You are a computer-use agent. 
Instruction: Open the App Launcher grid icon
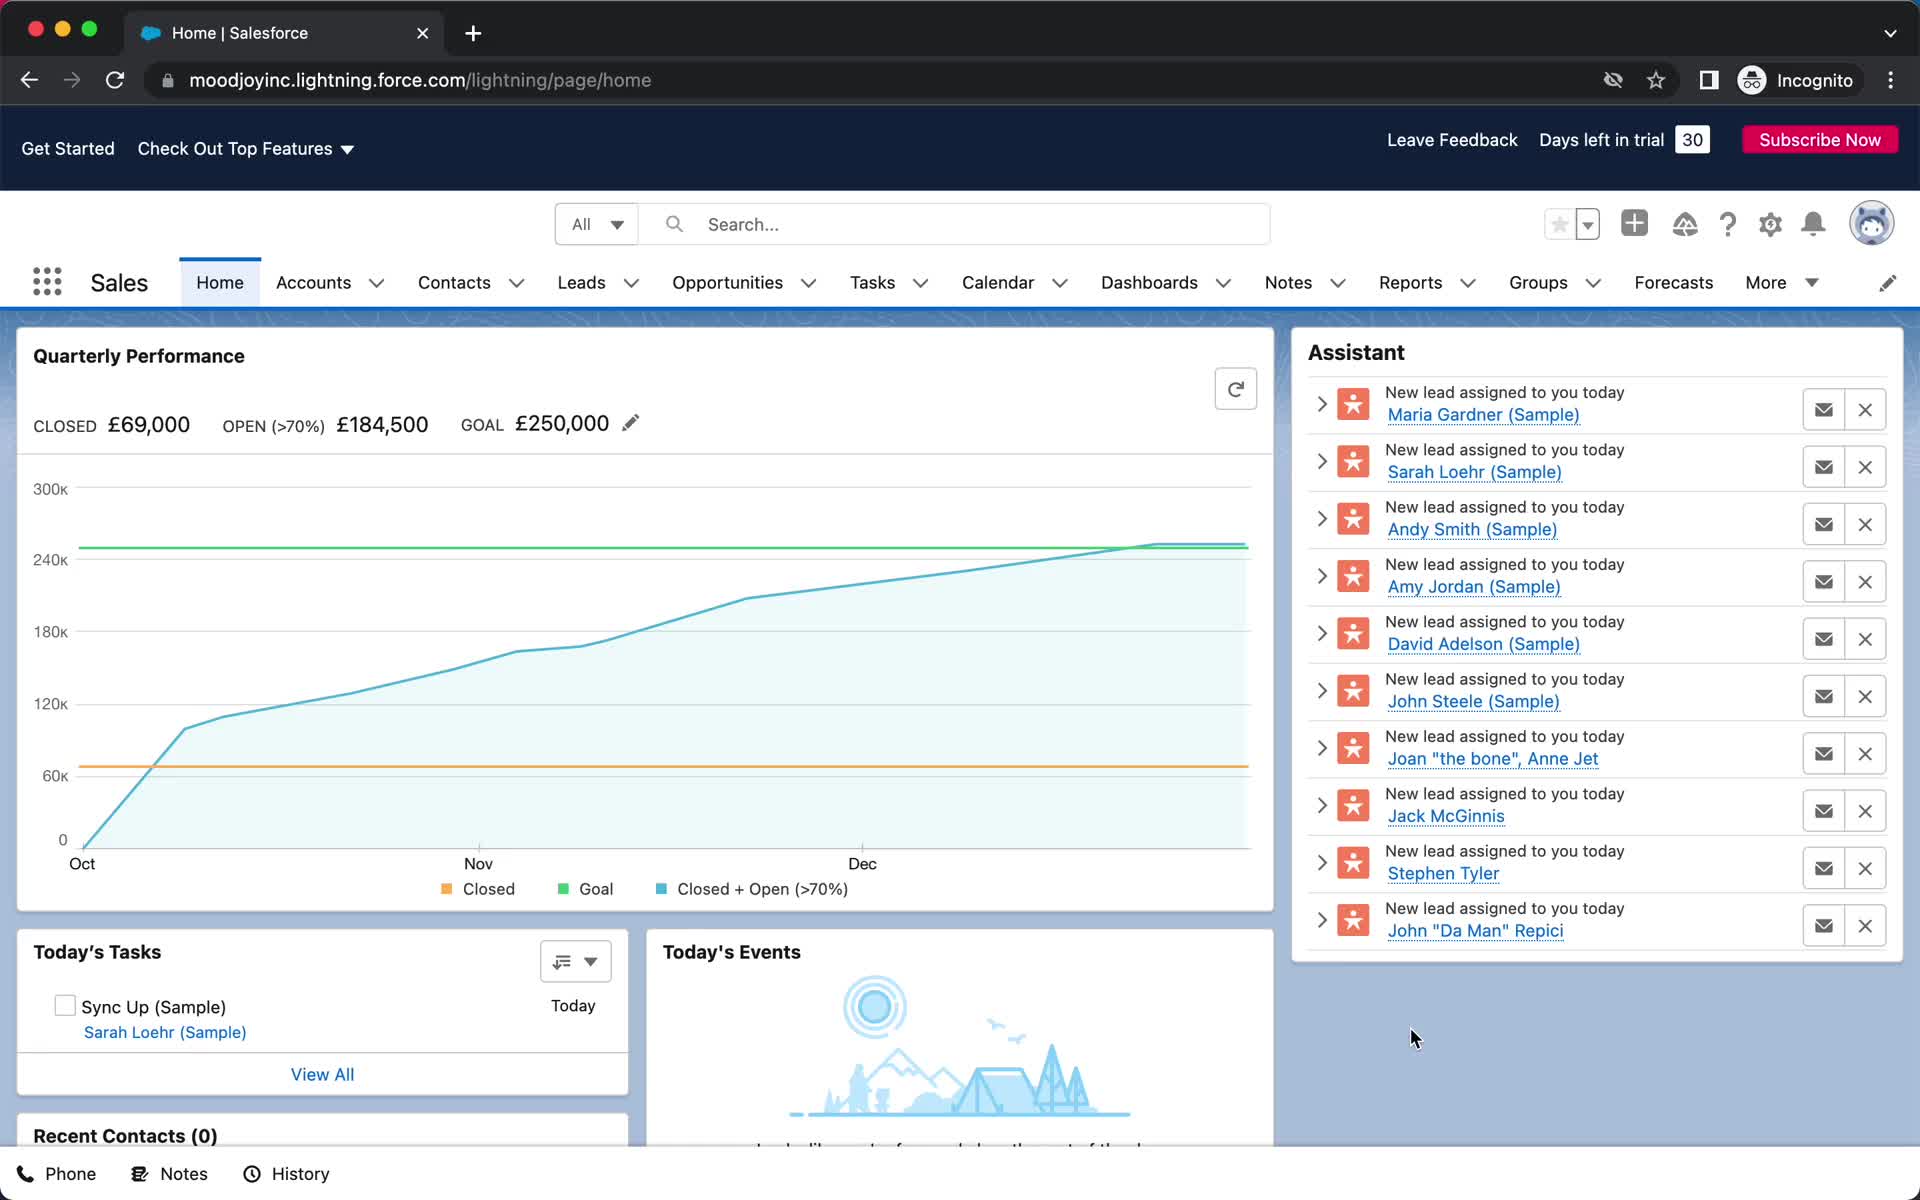(47, 282)
